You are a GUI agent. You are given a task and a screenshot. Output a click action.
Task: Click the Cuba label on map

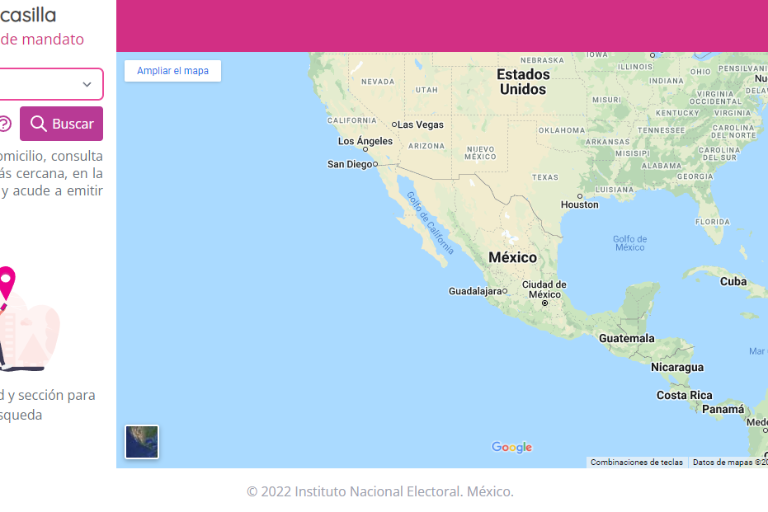733,281
